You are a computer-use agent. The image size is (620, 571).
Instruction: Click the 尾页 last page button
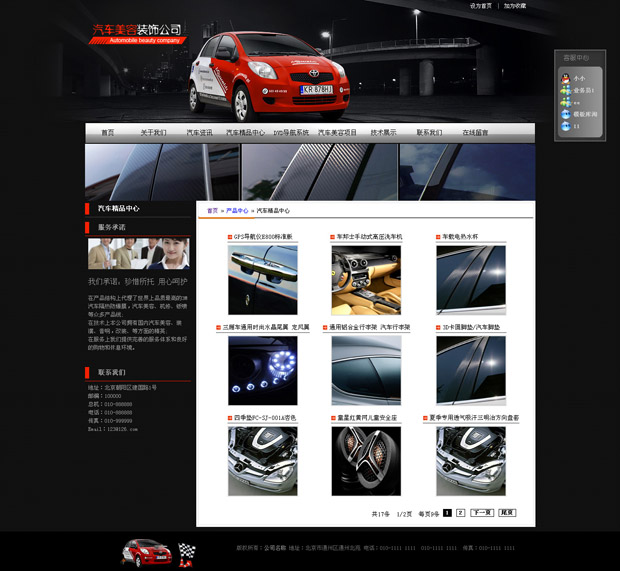[507, 513]
